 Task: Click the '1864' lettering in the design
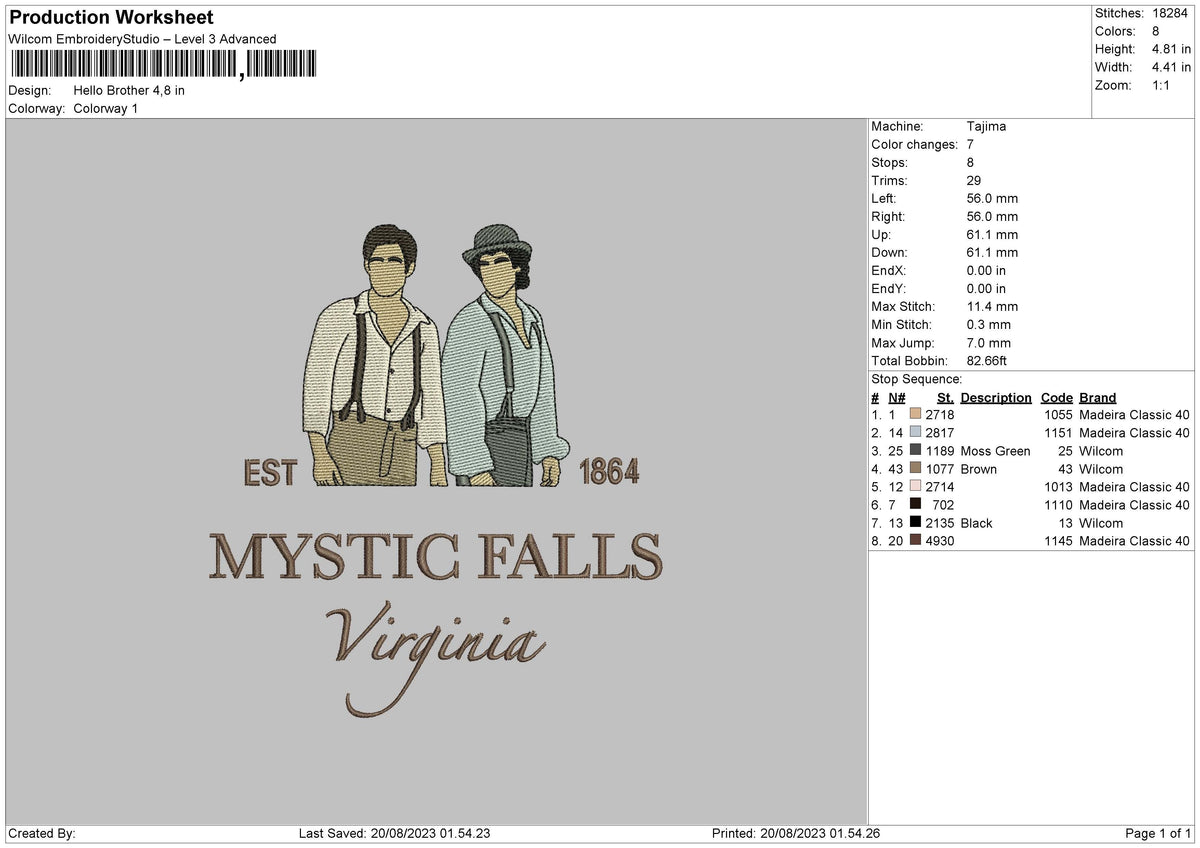[609, 472]
